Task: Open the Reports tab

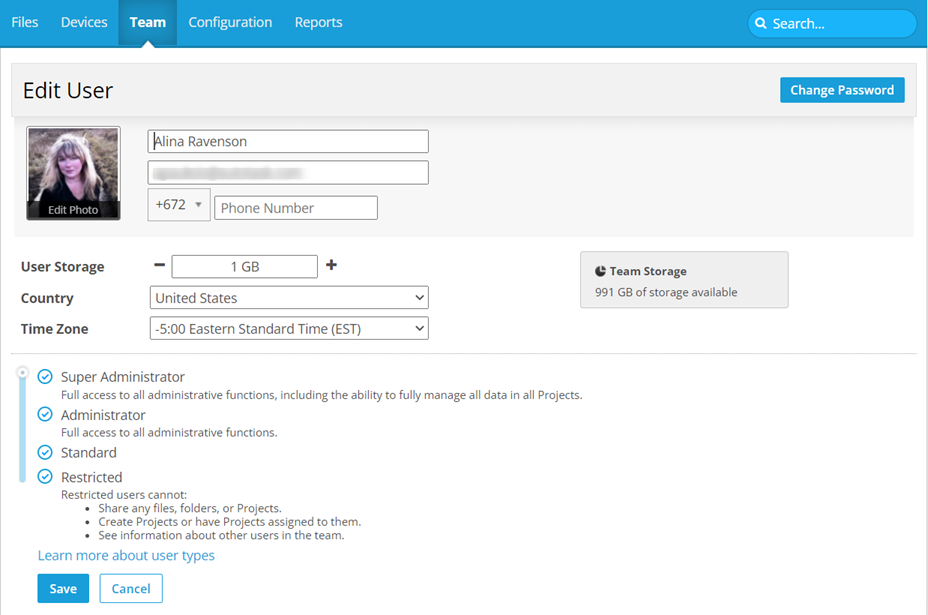Action: [x=318, y=22]
